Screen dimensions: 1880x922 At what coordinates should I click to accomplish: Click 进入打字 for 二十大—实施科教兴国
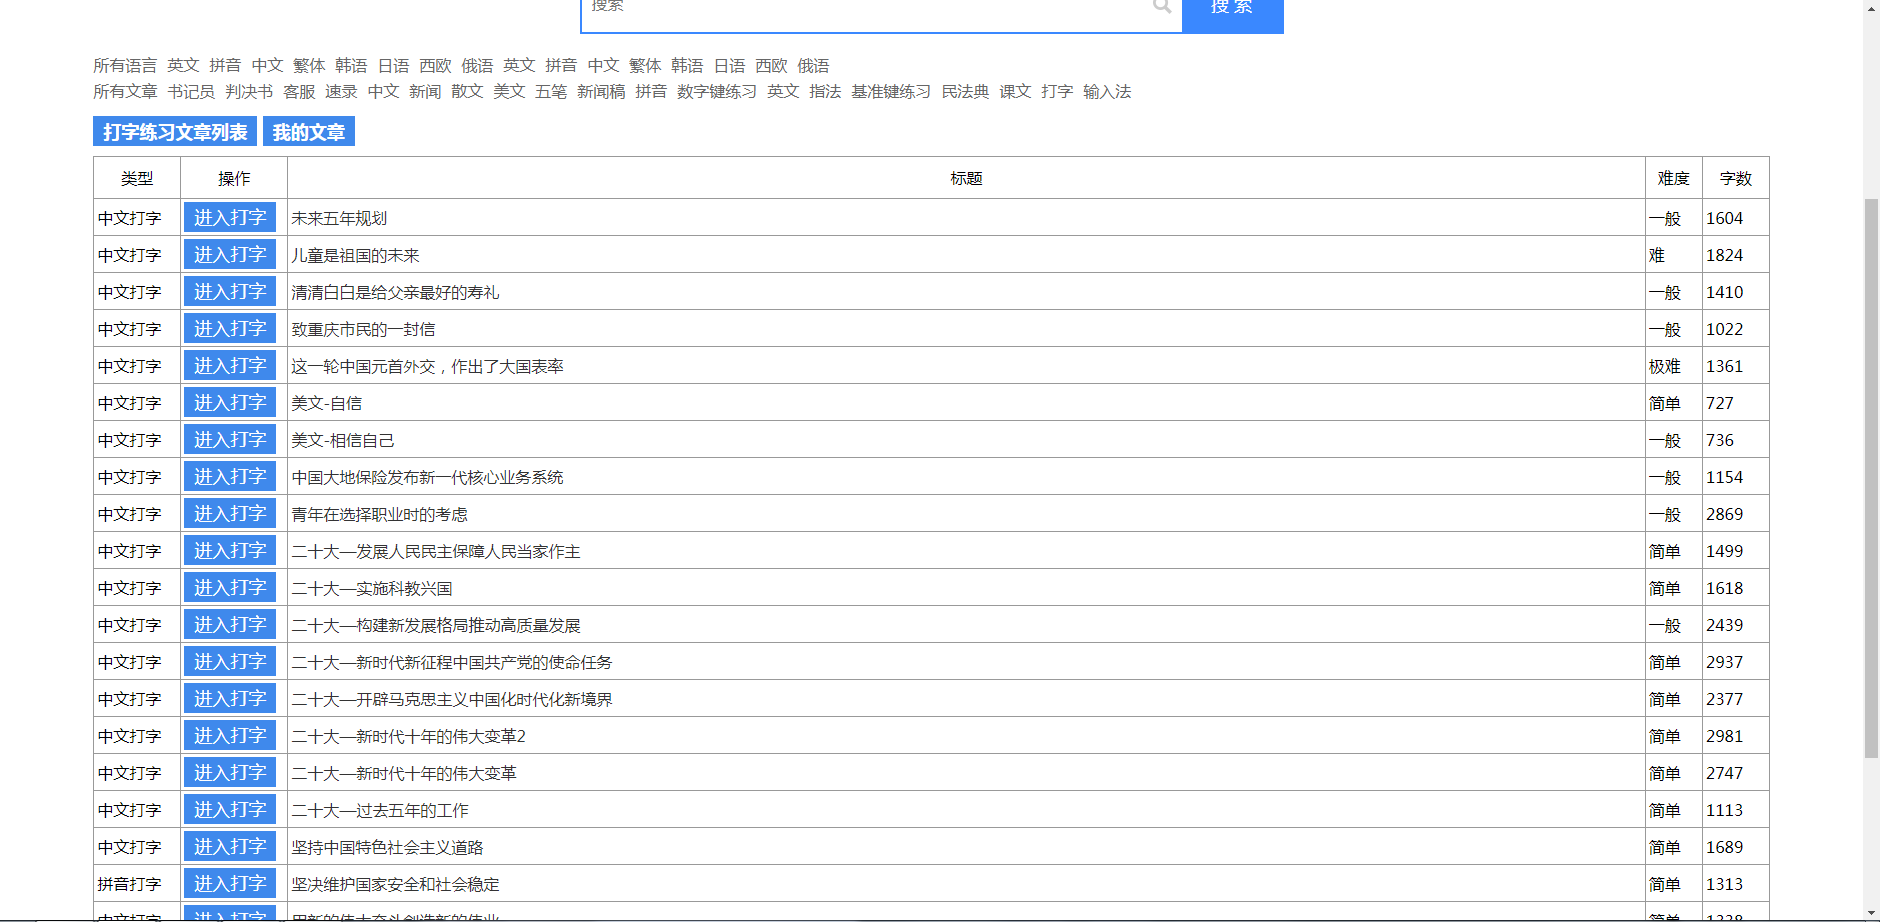click(230, 587)
